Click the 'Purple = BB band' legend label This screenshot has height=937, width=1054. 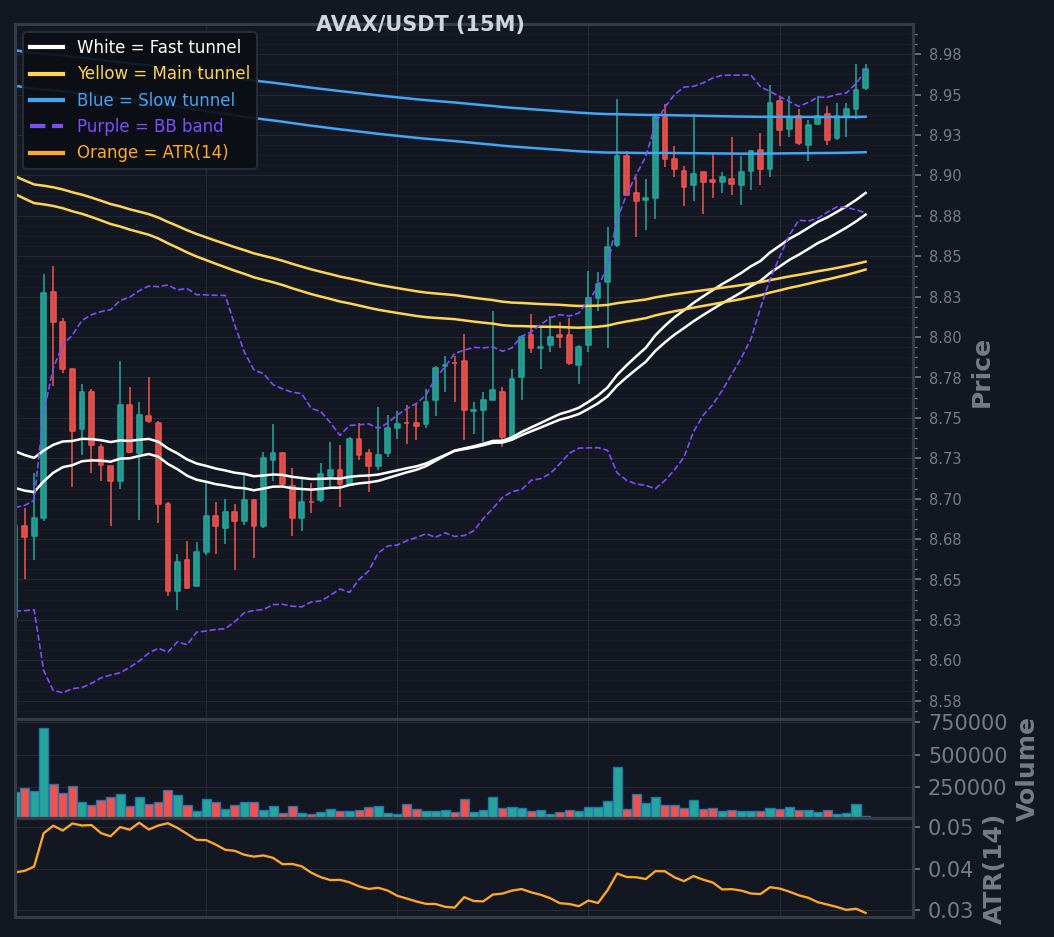(150, 126)
